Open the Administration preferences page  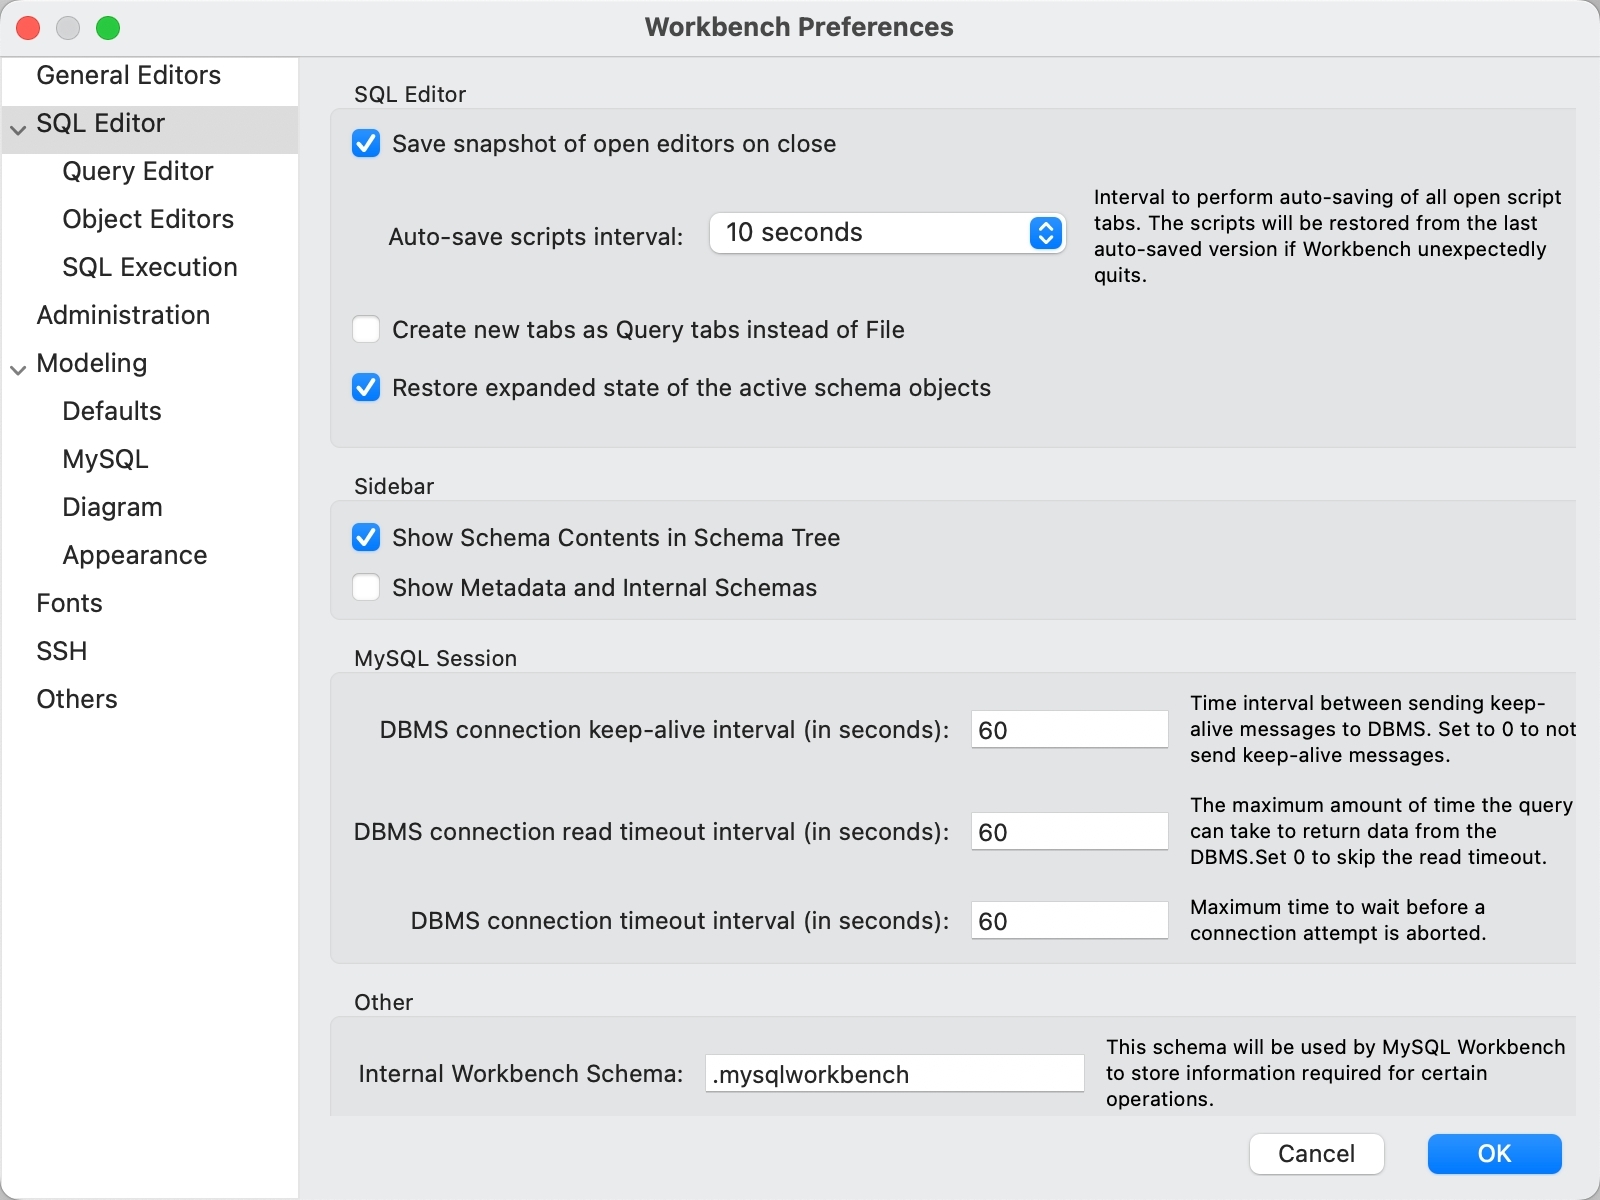[x=123, y=315]
